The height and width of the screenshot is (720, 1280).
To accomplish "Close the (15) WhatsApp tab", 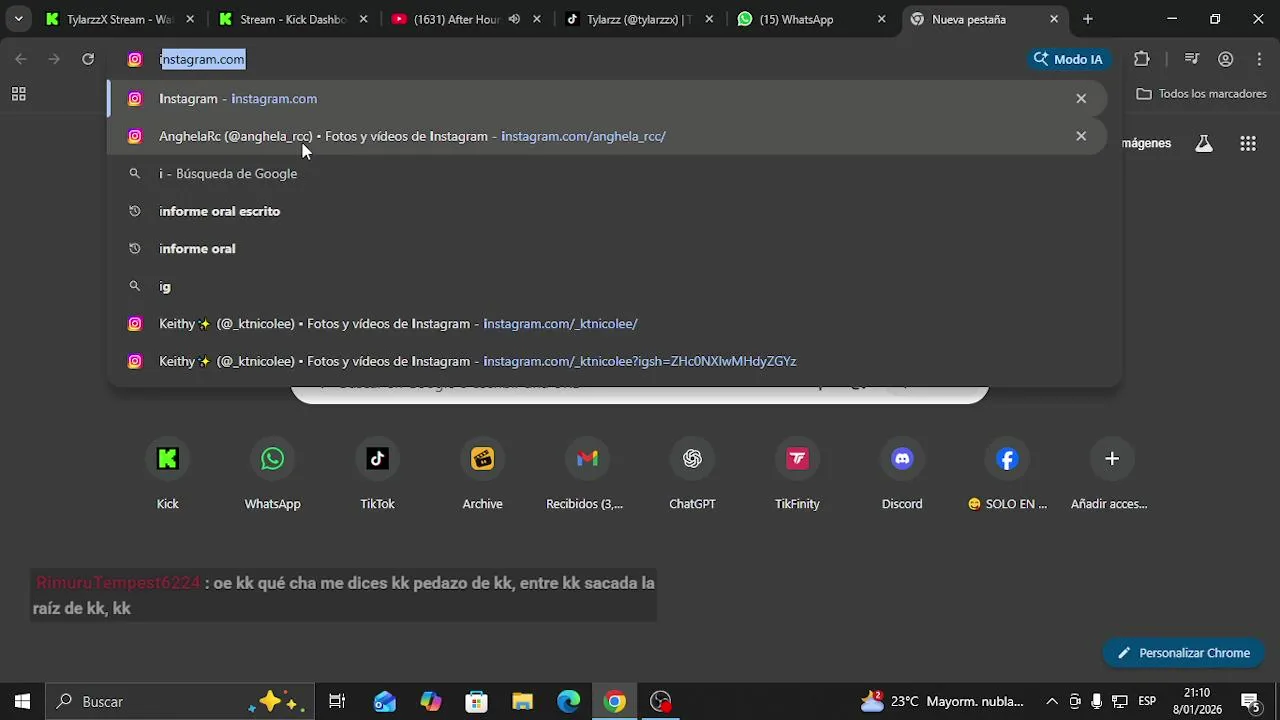I will [881, 19].
